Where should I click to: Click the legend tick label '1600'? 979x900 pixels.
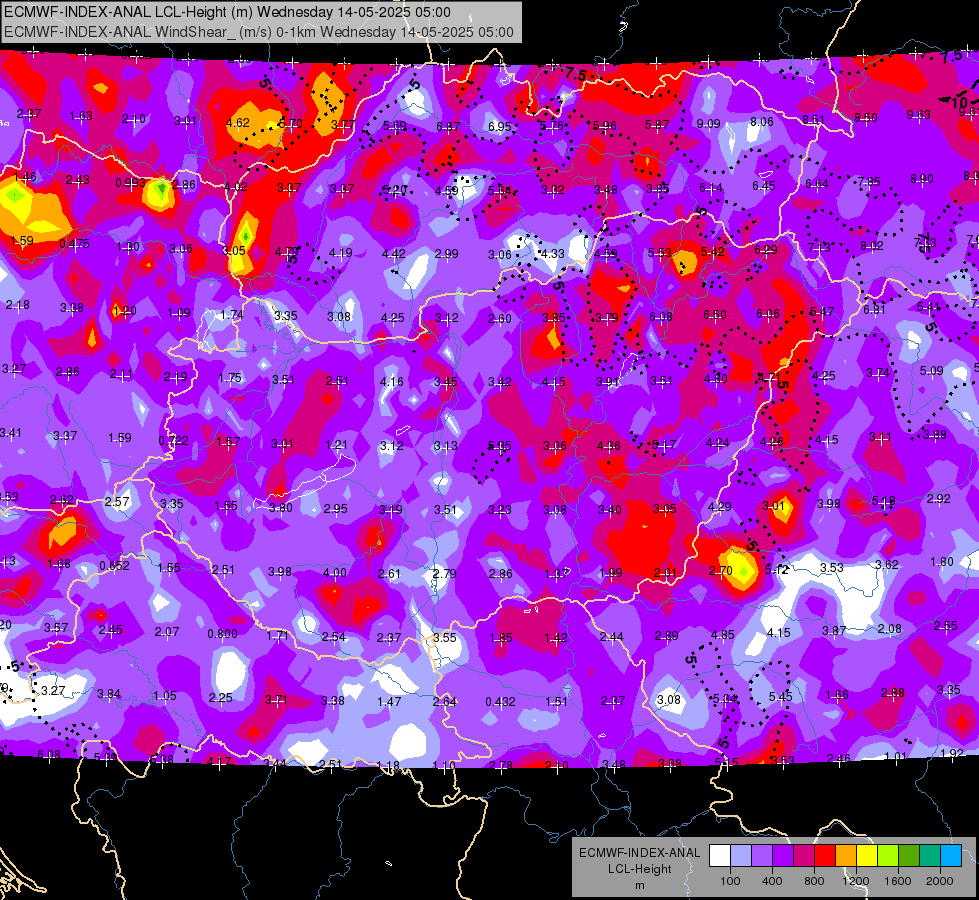pyautogui.click(x=898, y=881)
